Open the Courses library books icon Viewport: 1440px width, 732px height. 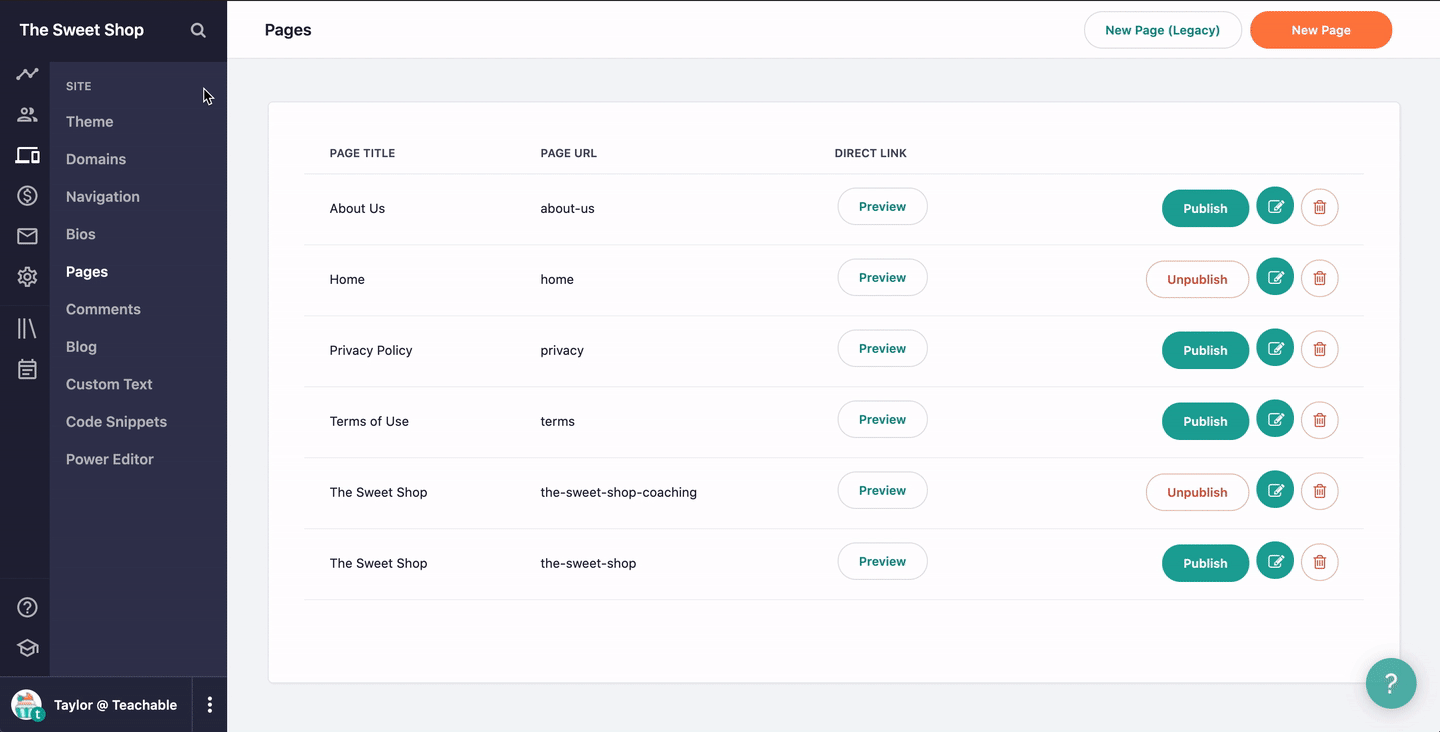click(27, 328)
